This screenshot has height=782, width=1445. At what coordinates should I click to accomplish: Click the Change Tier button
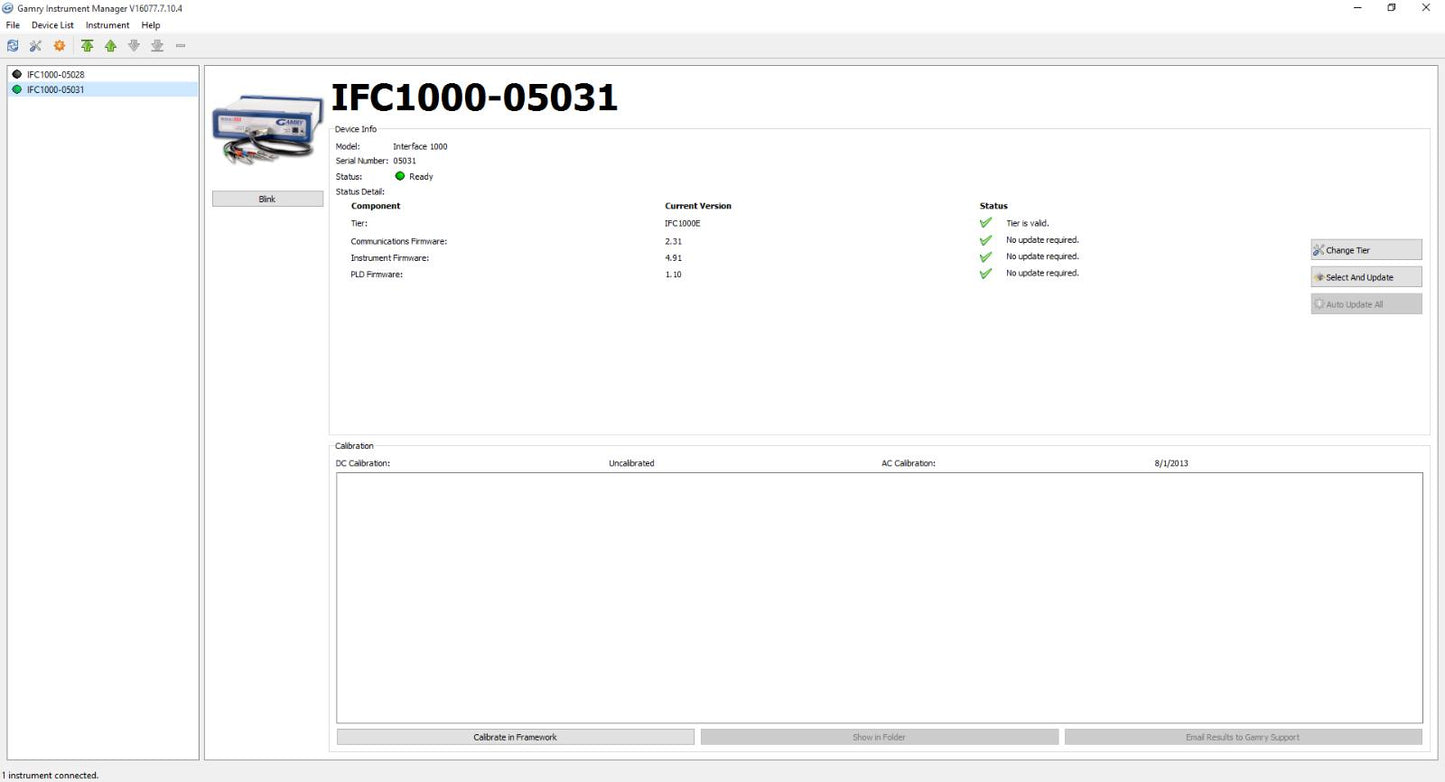pos(1366,250)
